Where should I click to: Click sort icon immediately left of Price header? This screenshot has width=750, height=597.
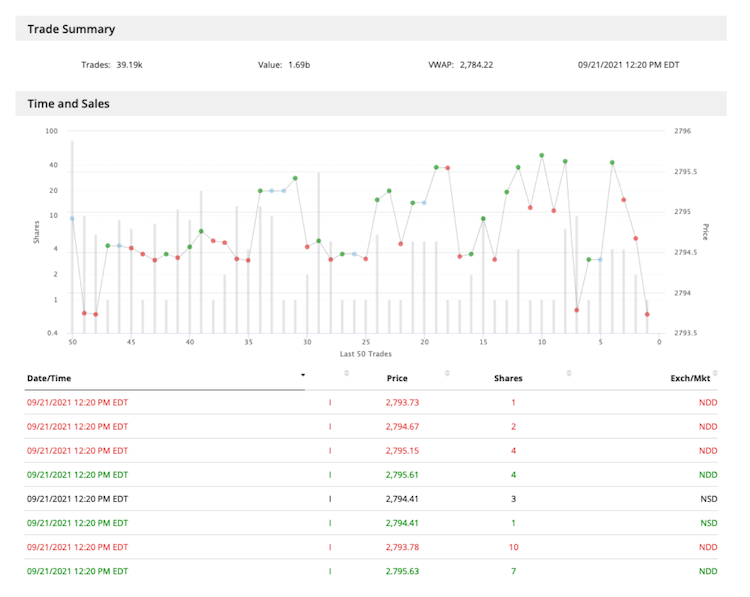point(347,373)
